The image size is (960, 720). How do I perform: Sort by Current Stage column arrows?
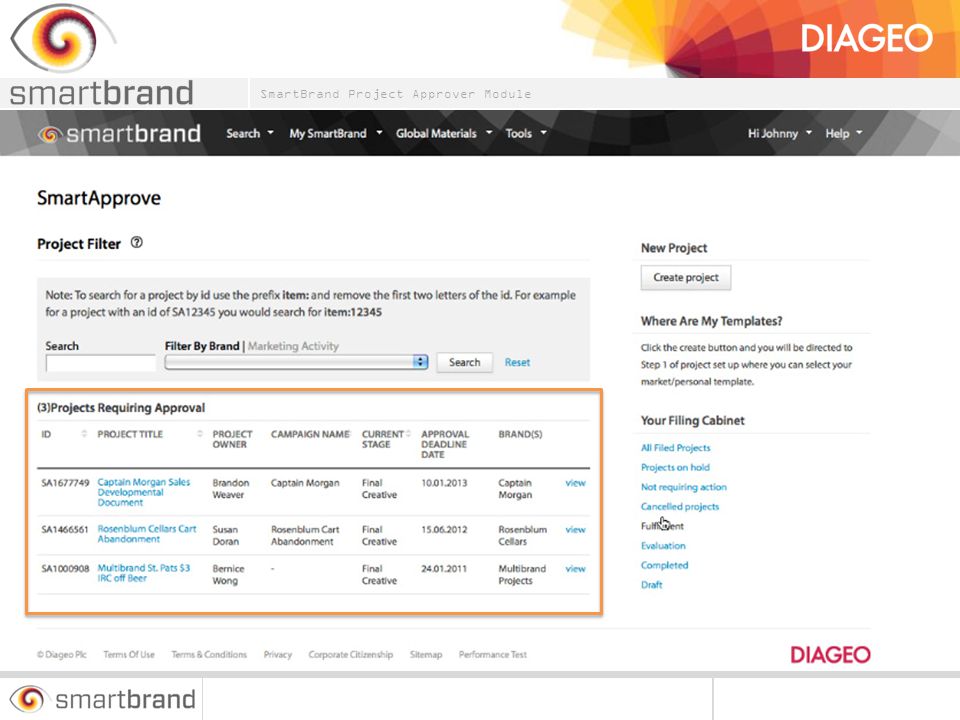(408, 434)
